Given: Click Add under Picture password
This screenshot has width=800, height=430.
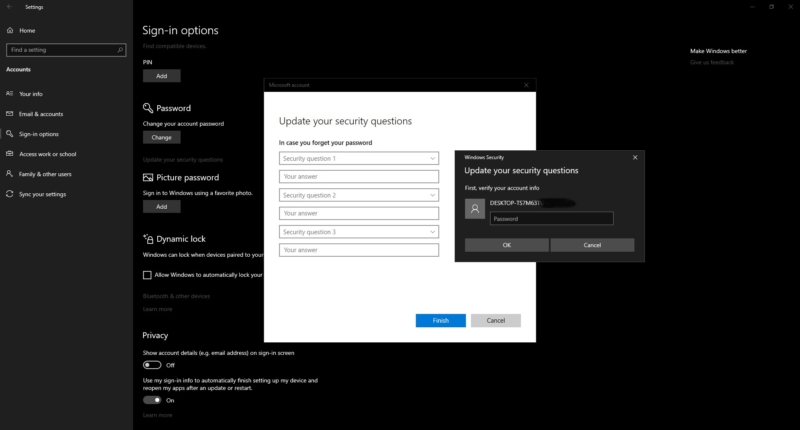Looking at the screenshot, I should coord(162,207).
